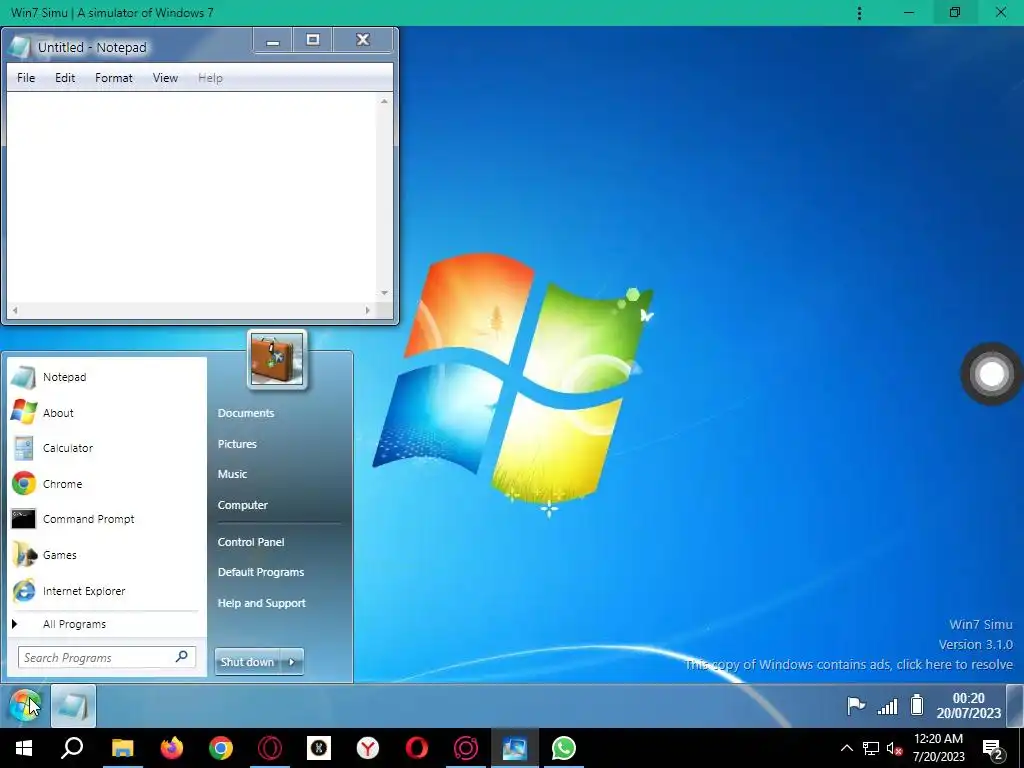Minimize the Notepad window
Image resolution: width=1024 pixels, height=768 pixels.
(x=273, y=40)
